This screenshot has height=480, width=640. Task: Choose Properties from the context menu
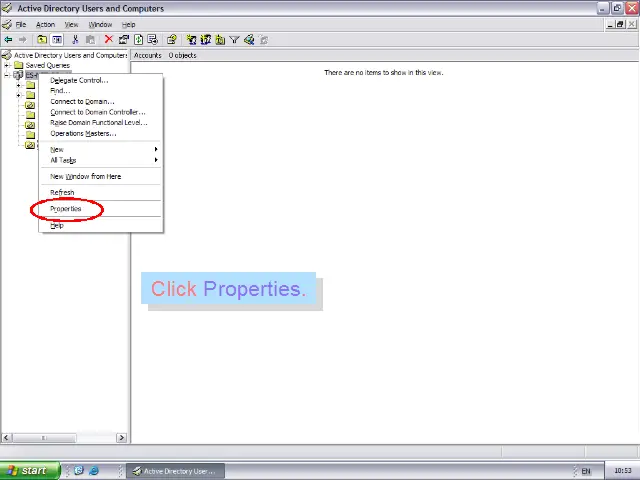66,209
